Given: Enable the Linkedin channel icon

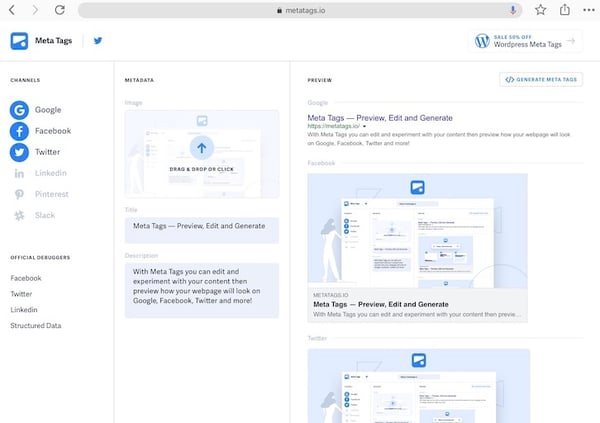Looking at the screenshot, I should [x=19, y=173].
